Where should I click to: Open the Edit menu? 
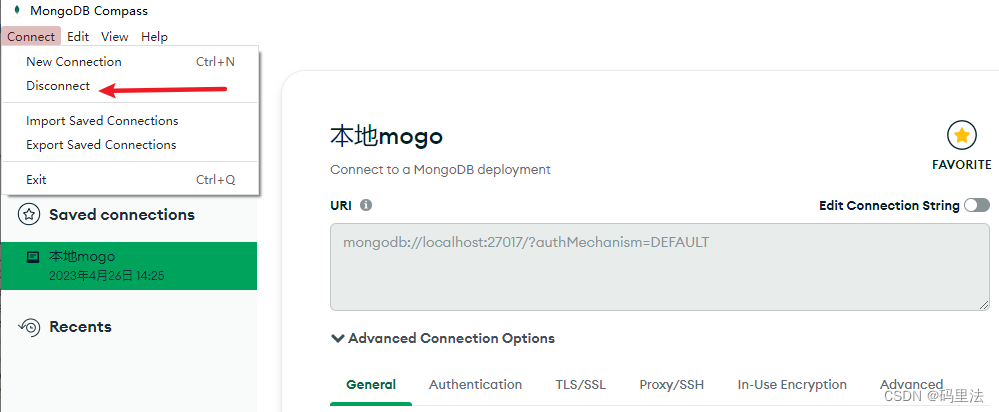(78, 36)
